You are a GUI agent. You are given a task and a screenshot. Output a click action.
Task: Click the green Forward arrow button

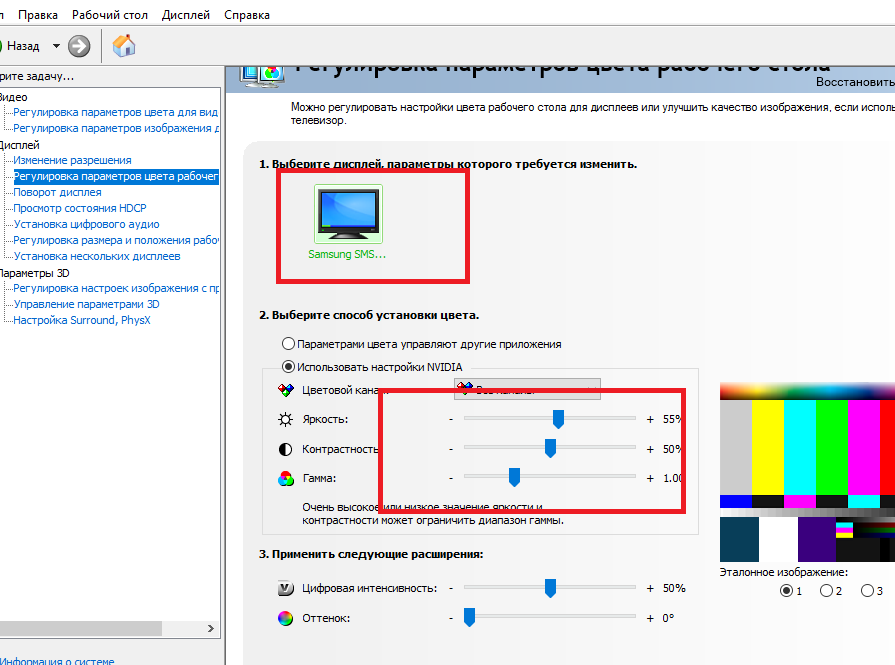coord(79,46)
